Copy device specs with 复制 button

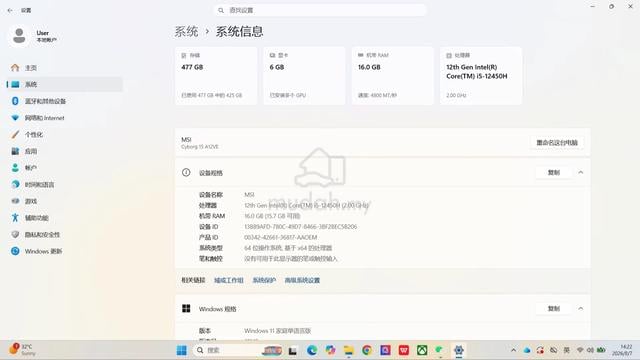[553, 173]
